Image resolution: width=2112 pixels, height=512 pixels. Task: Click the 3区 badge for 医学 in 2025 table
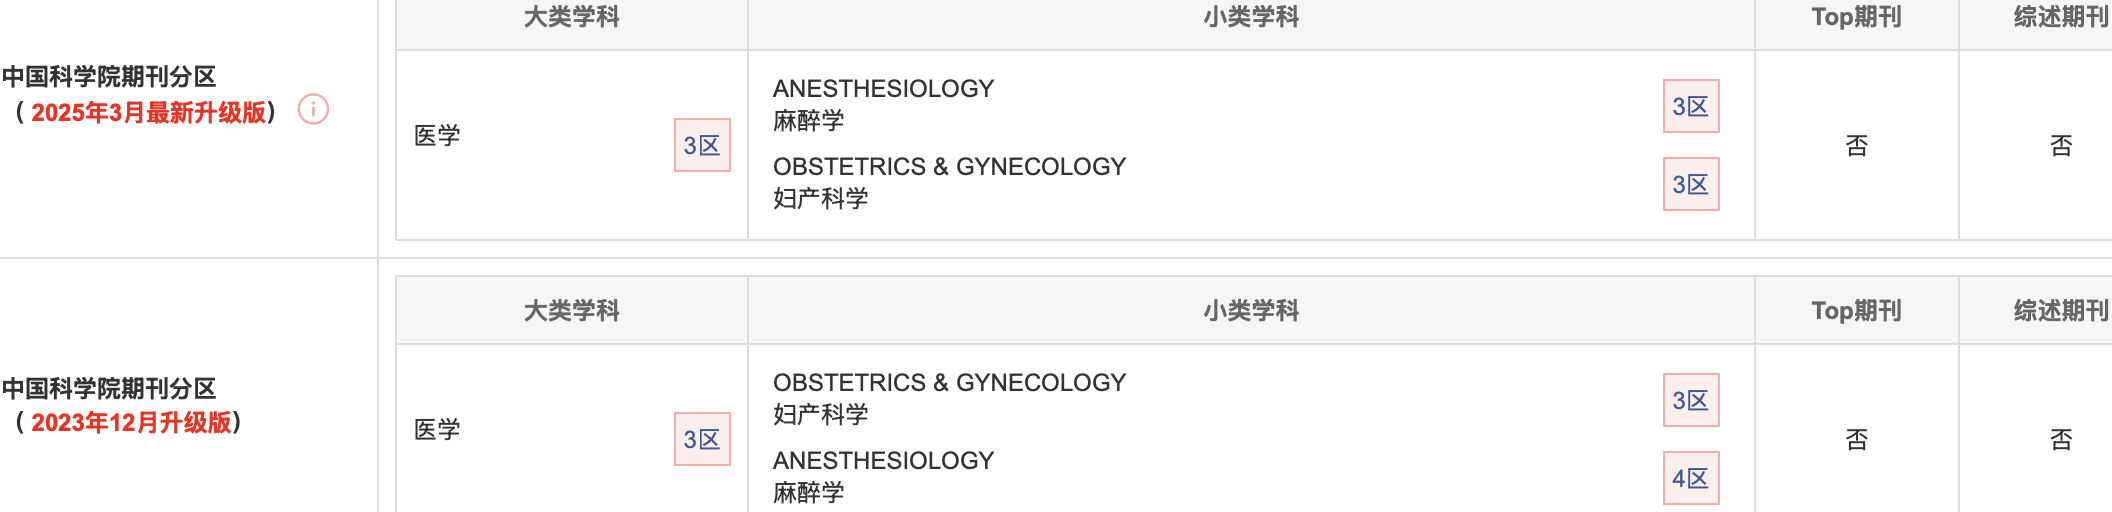coord(702,145)
